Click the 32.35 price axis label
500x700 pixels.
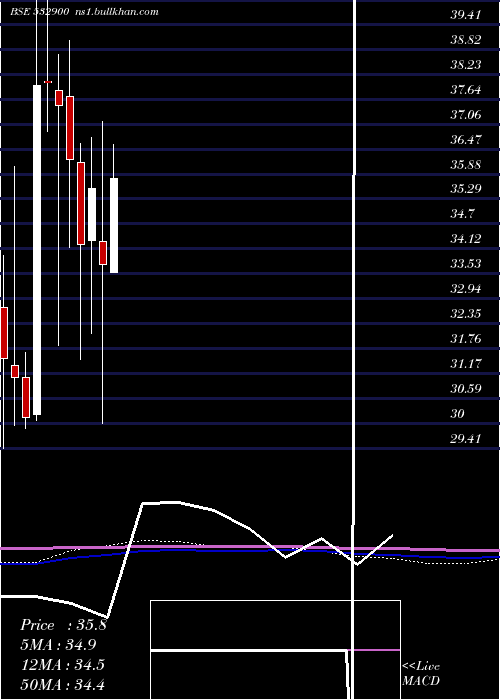(465, 314)
